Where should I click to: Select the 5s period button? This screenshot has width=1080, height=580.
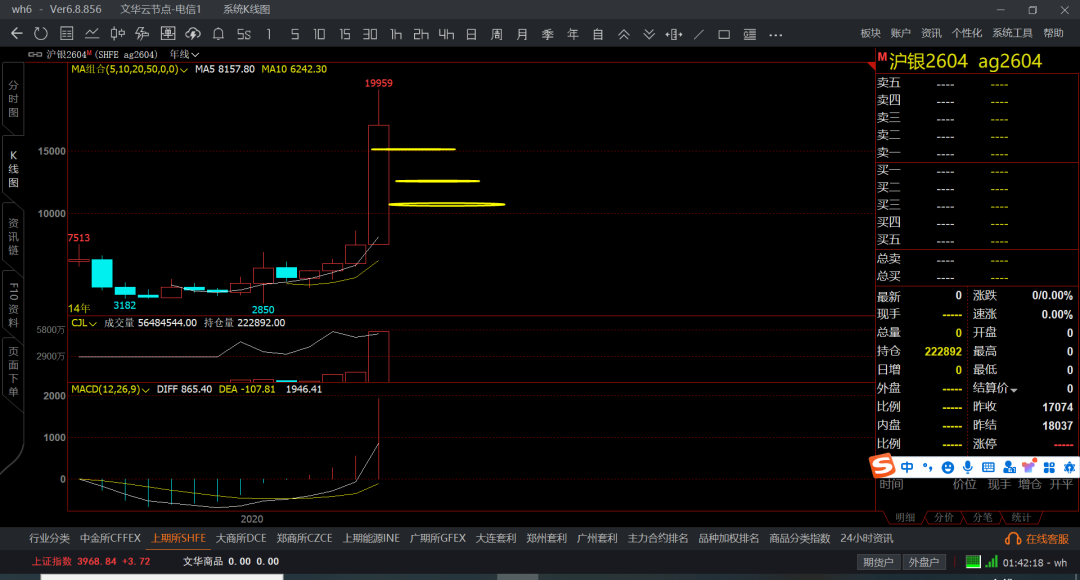(244, 34)
